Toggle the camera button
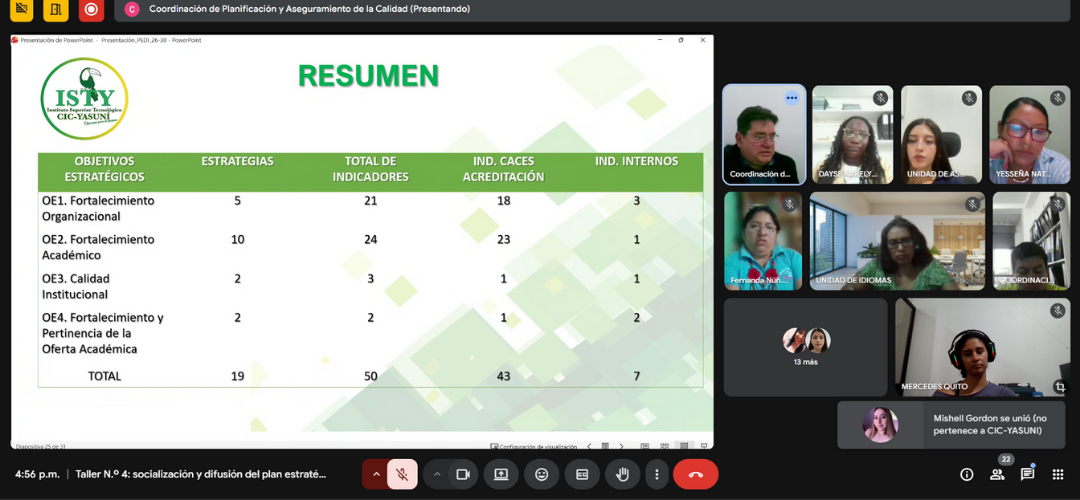 pyautogui.click(x=463, y=474)
